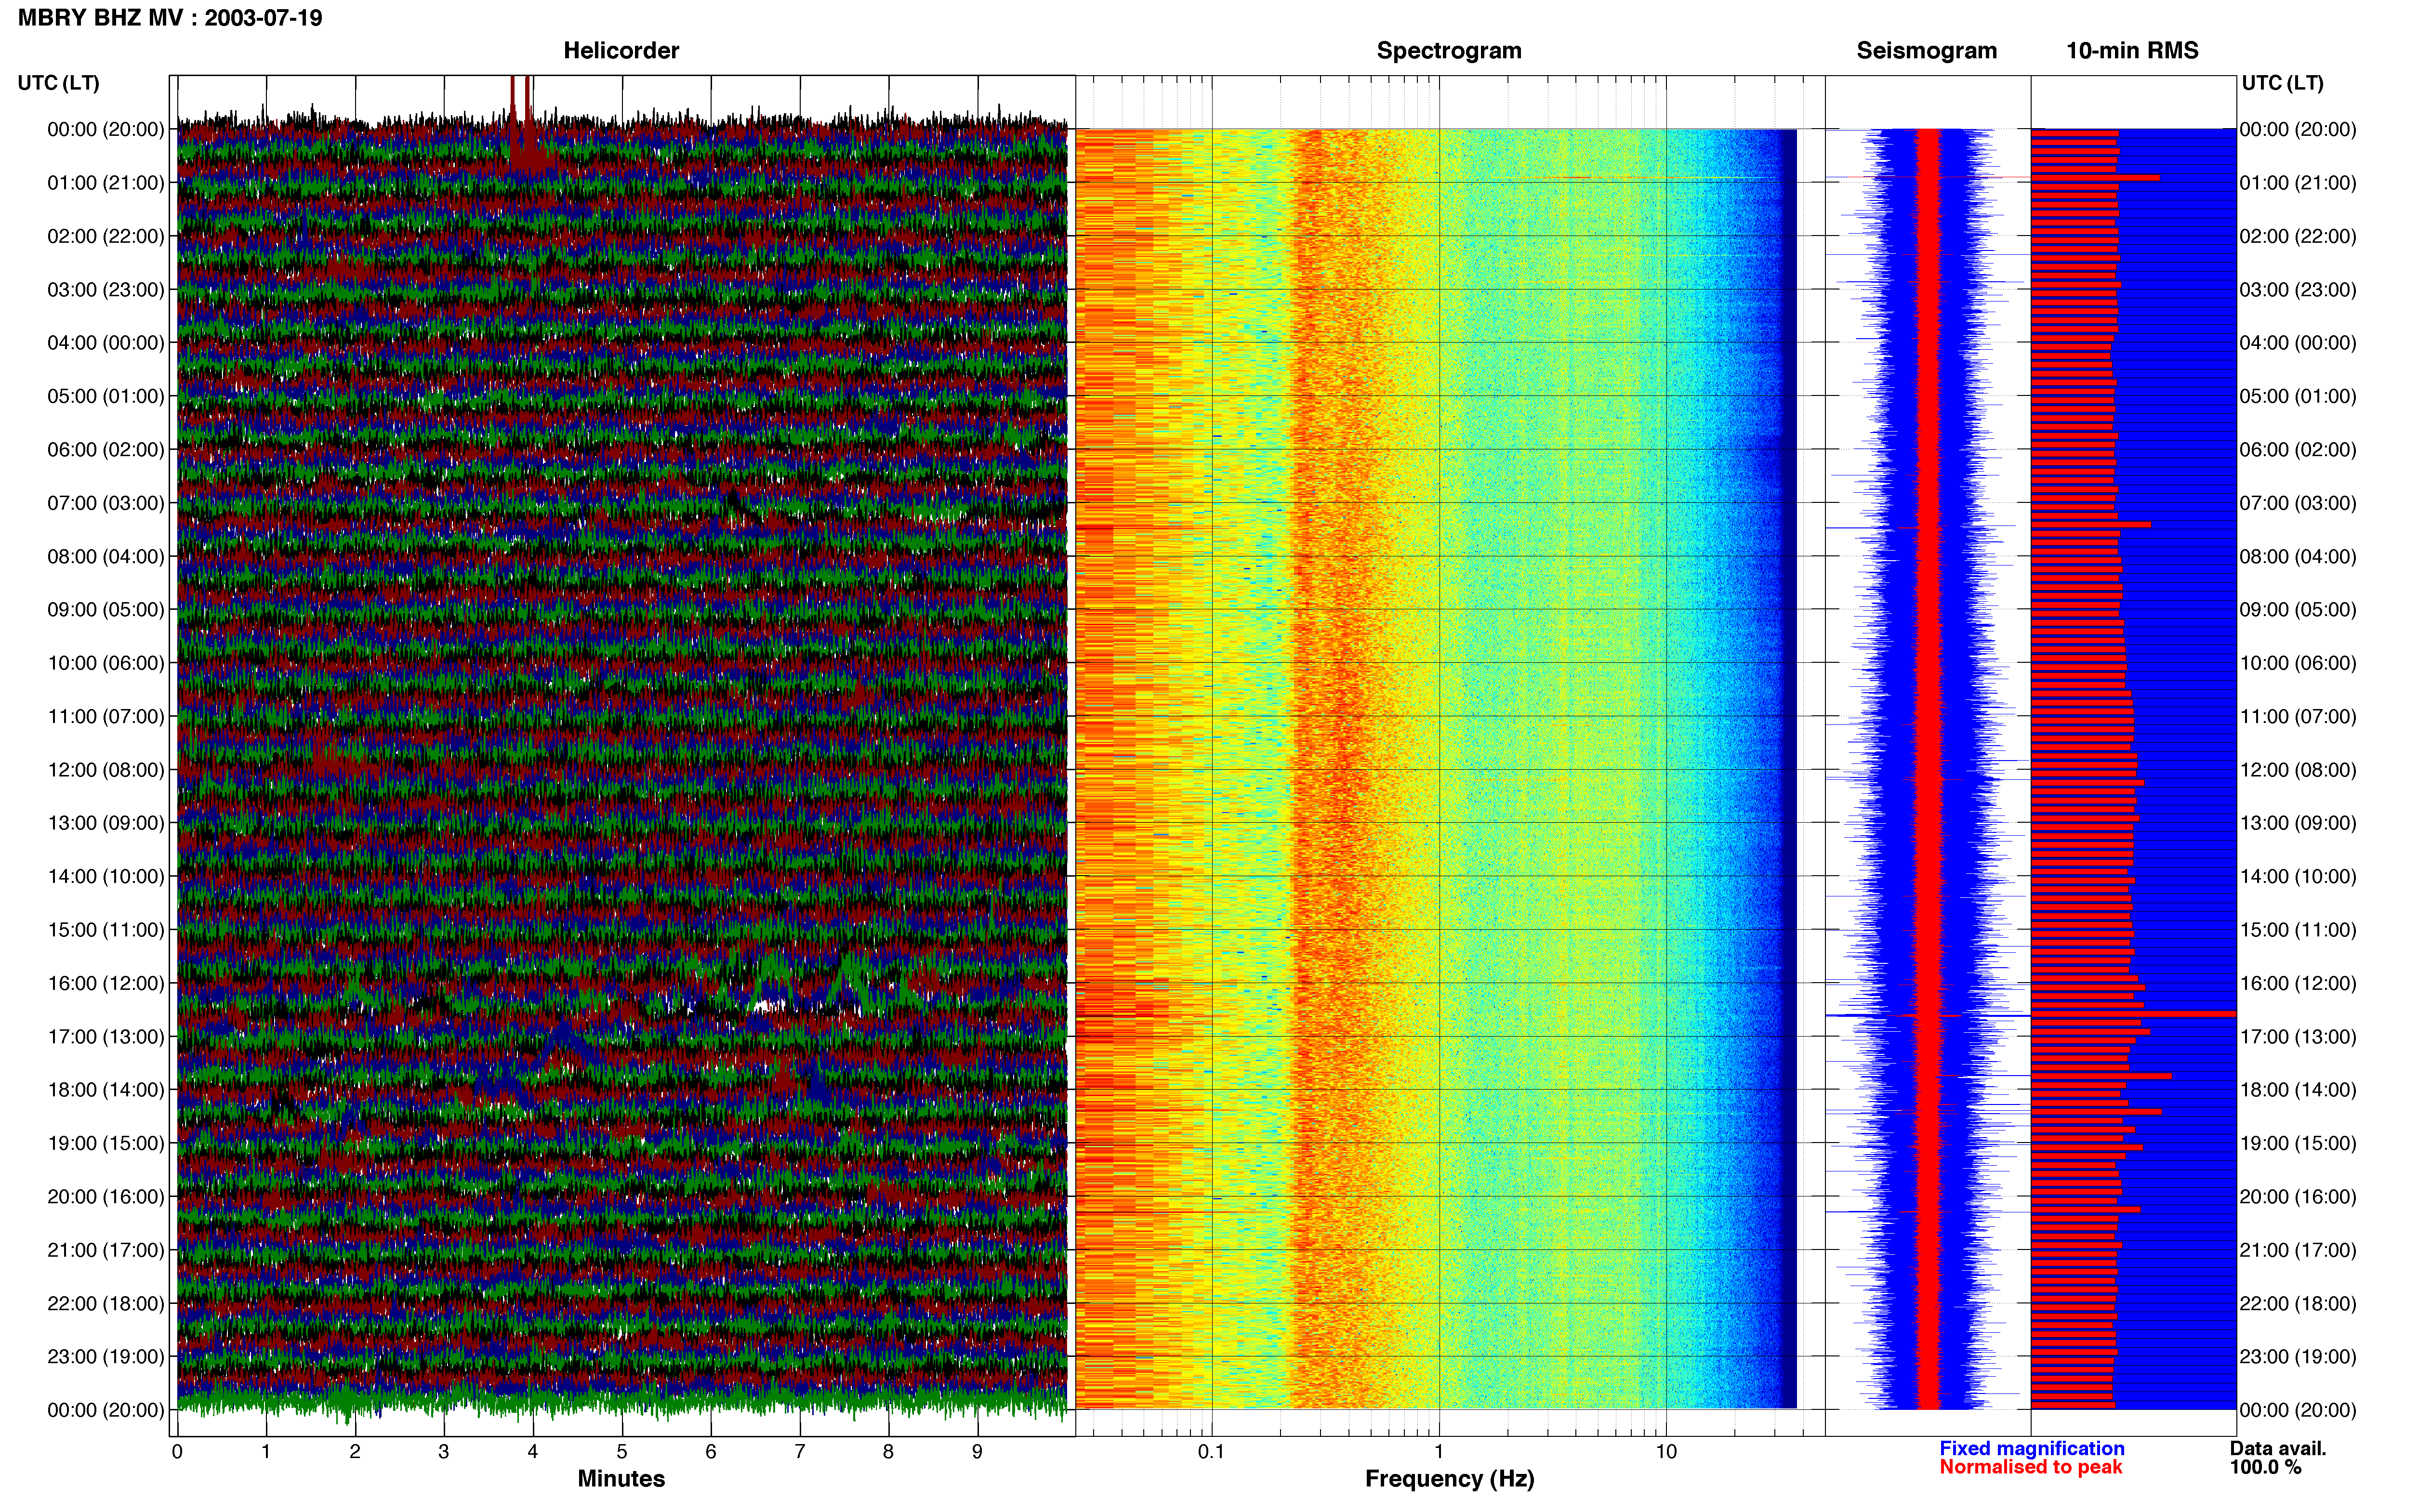Click the left '16:00 (12:00)' time label
This screenshot has width=2418, height=1512.
(x=106, y=983)
